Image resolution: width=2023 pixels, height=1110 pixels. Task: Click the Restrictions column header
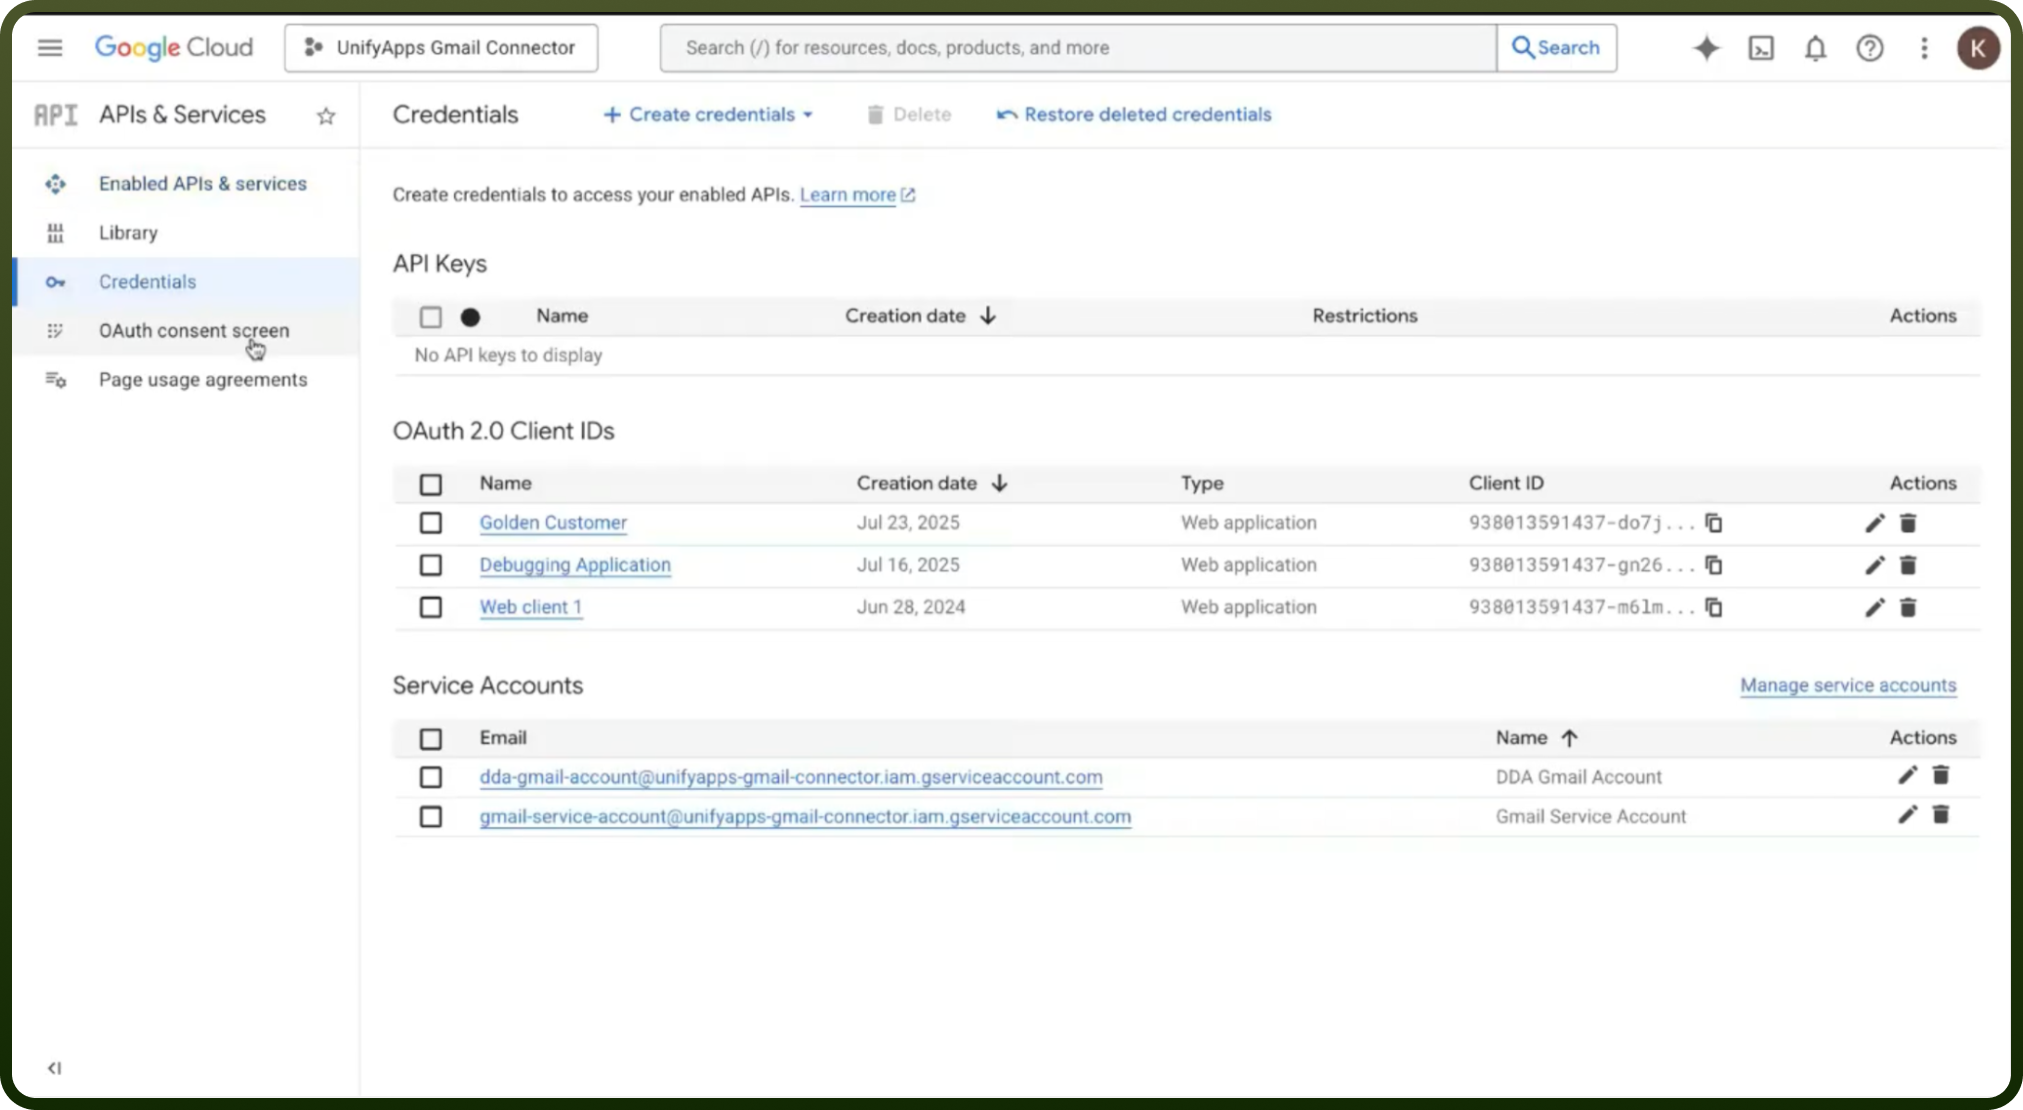coord(1365,316)
